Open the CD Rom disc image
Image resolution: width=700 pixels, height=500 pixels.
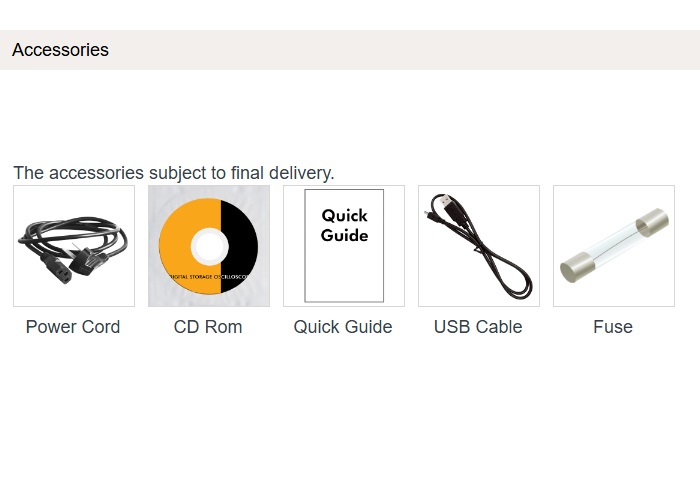208,245
